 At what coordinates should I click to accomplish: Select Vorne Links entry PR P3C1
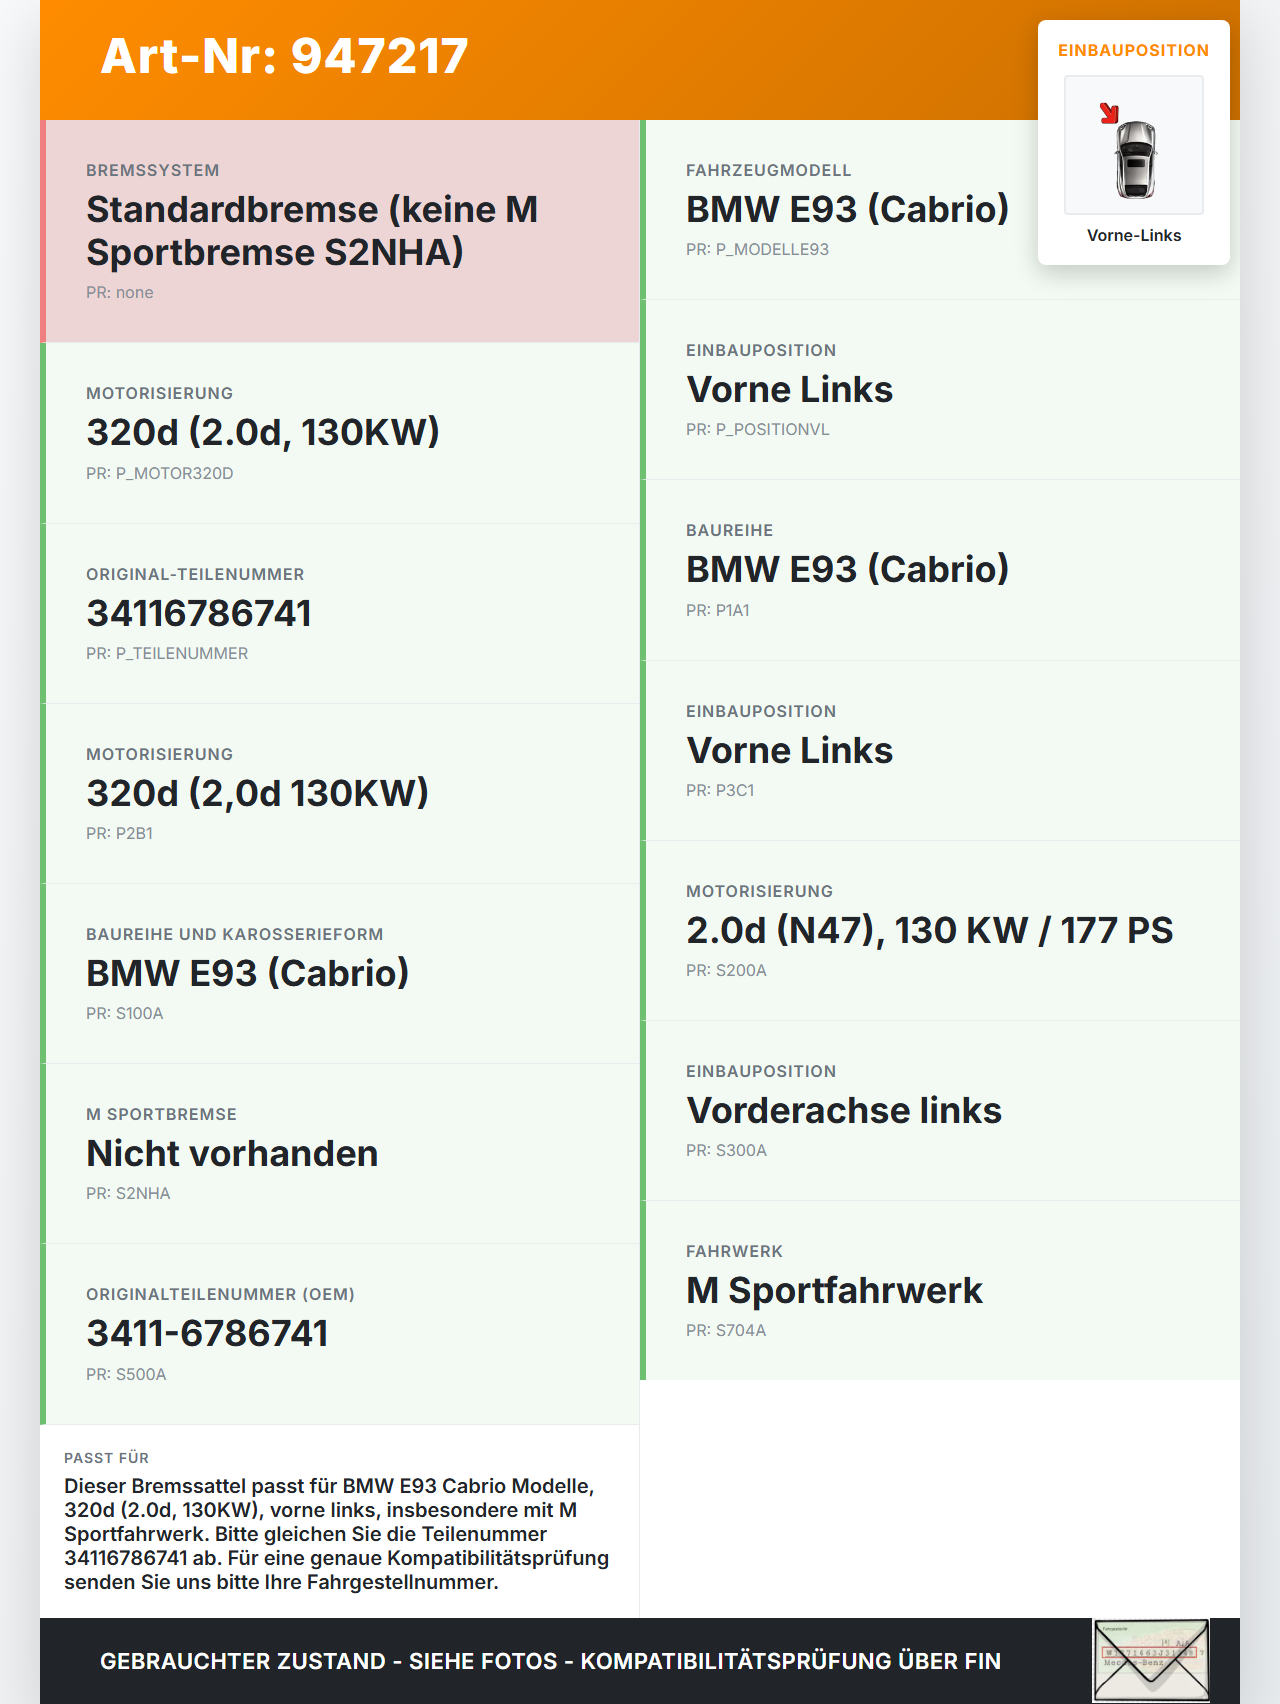pos(940,751)
